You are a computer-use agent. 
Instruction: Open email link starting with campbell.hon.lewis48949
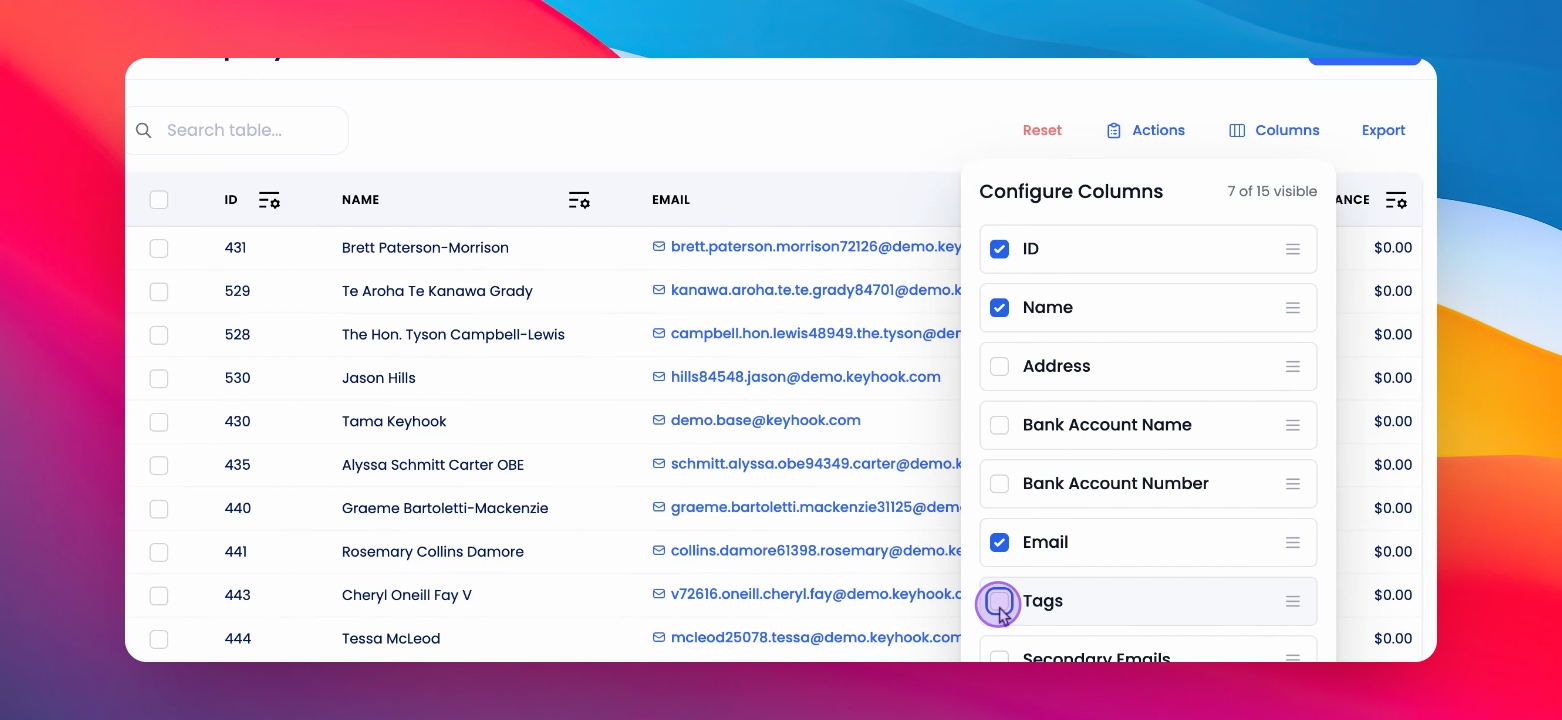tap(815, 334)
